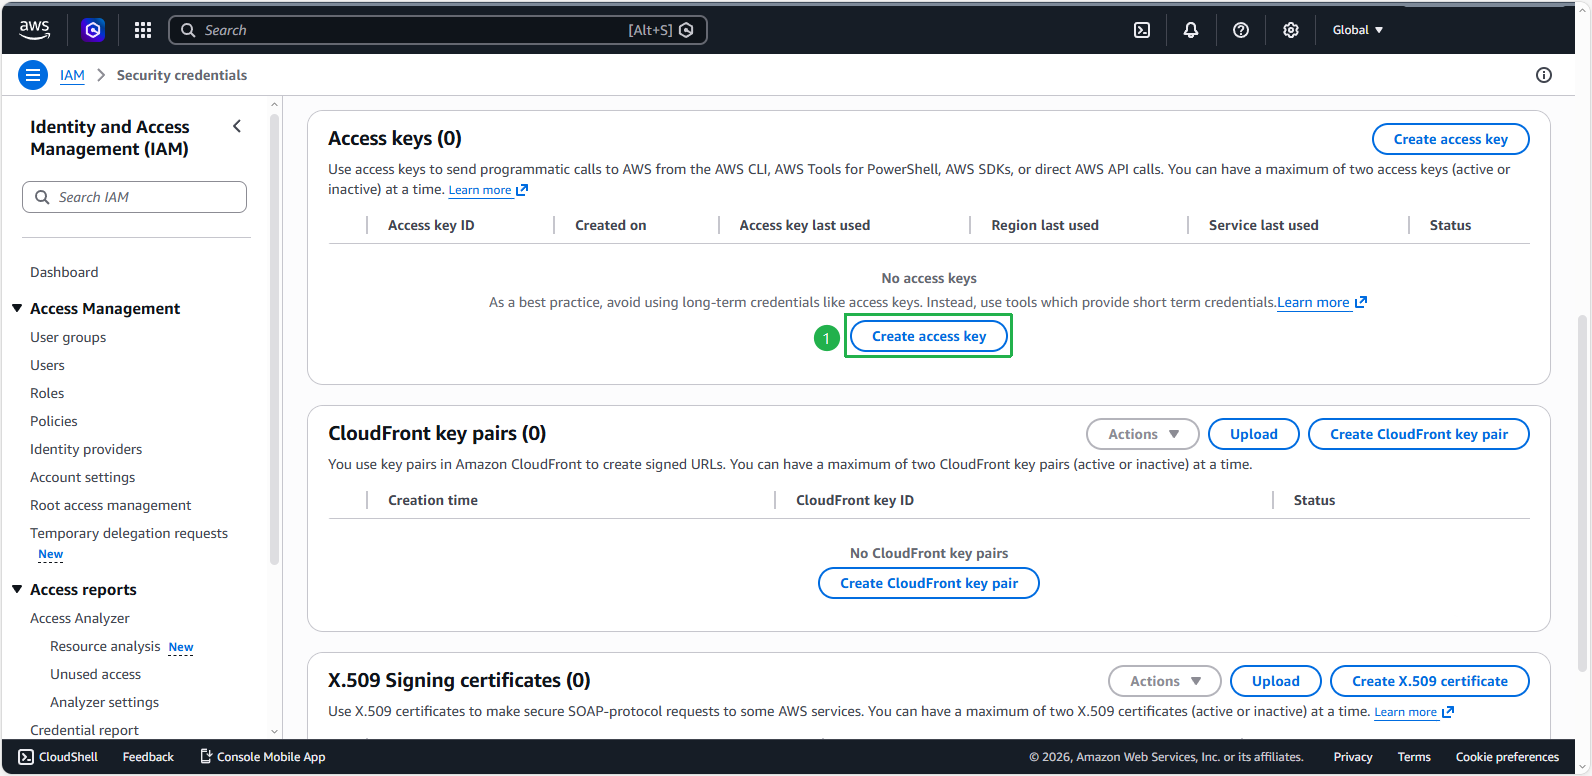Click the main page vertical scrollbar
Screen dimensions: 1592x776
pos(1582,493)
